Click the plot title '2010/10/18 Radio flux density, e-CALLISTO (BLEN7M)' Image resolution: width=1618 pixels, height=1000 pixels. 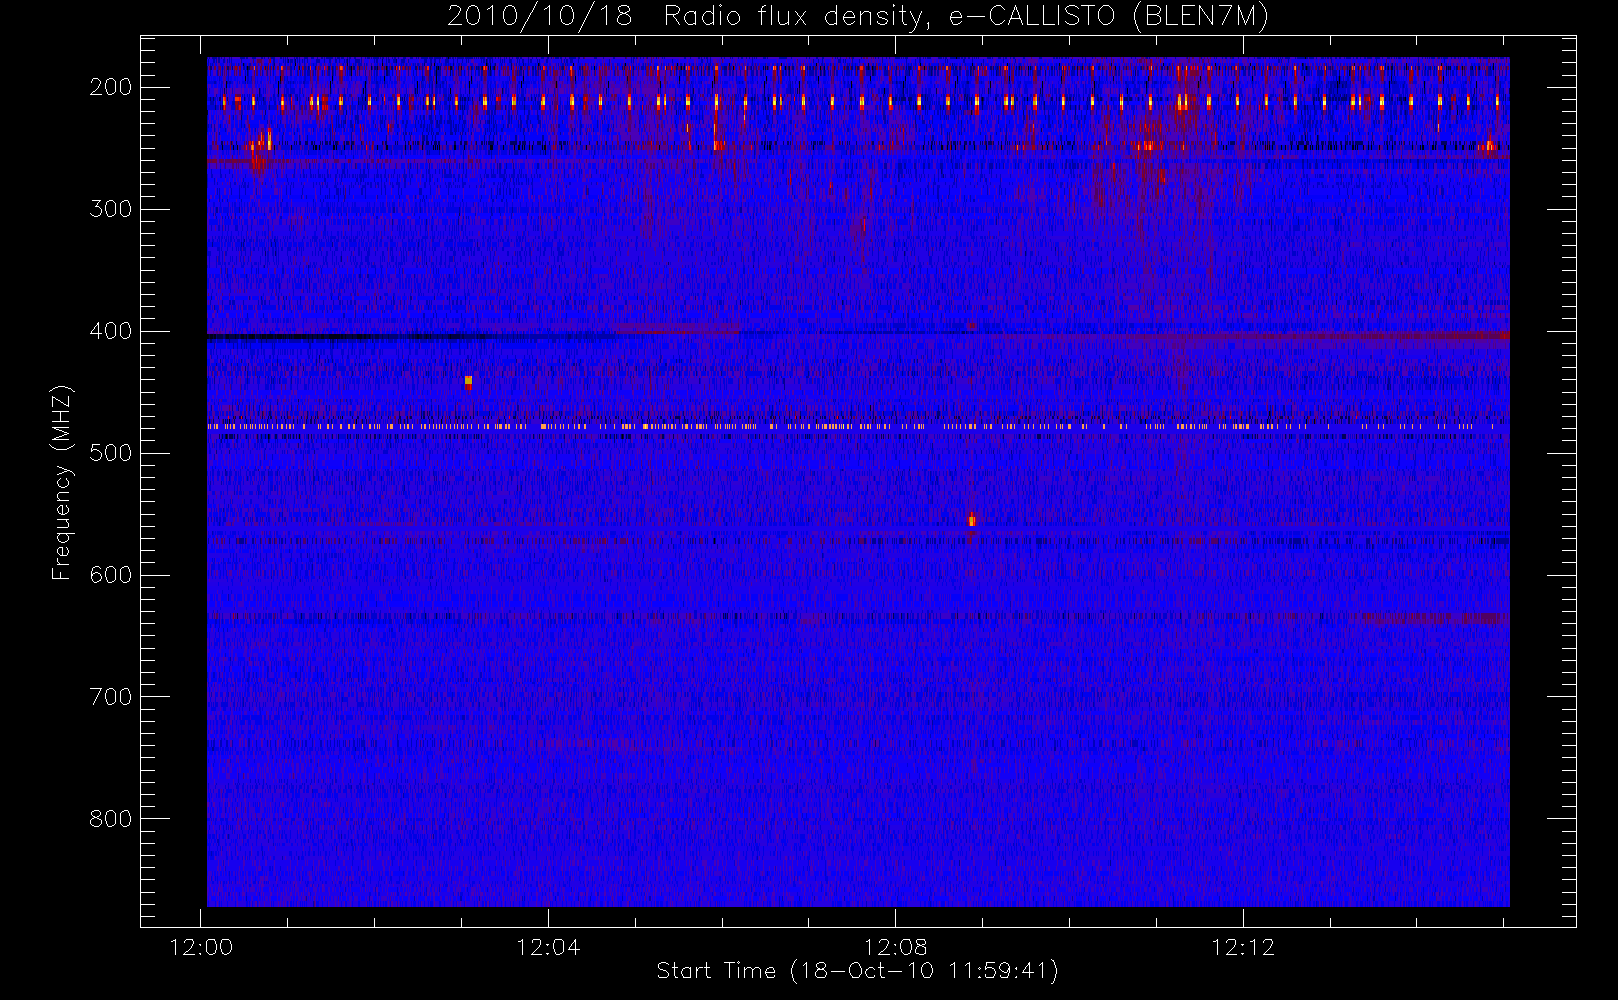pos(858,17)
